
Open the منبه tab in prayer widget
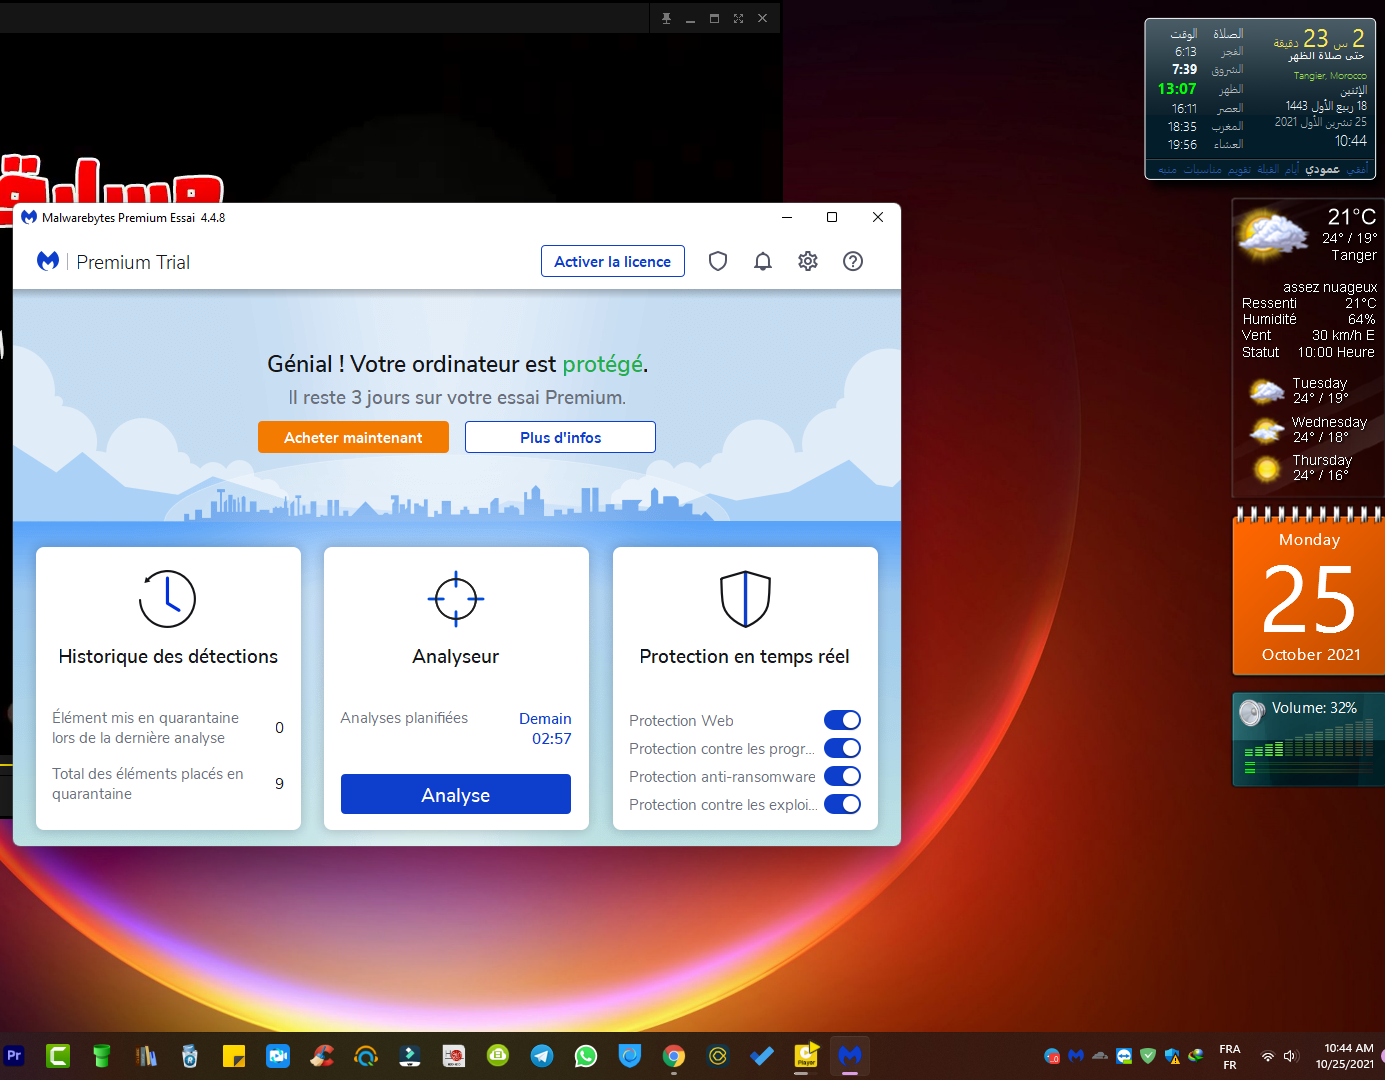point(1168,169)
